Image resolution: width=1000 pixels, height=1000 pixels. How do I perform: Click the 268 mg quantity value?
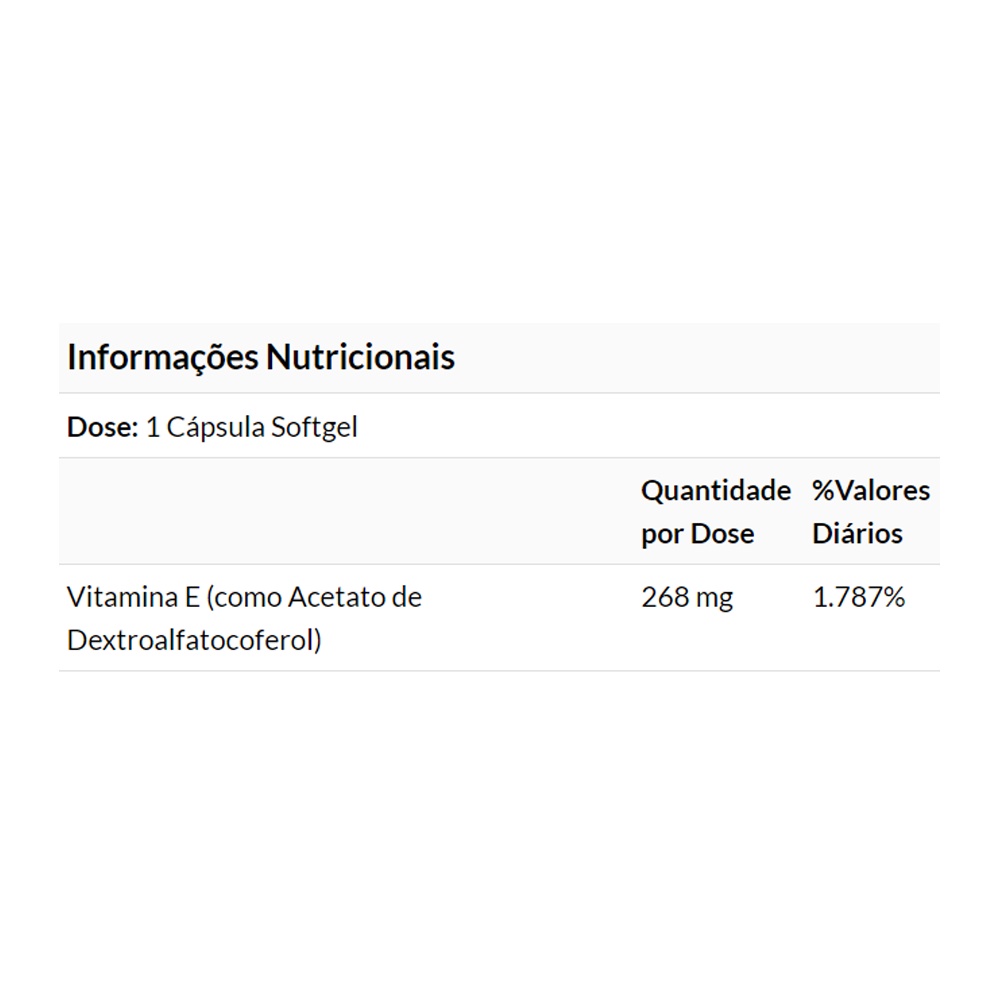(x=687, y=597)
